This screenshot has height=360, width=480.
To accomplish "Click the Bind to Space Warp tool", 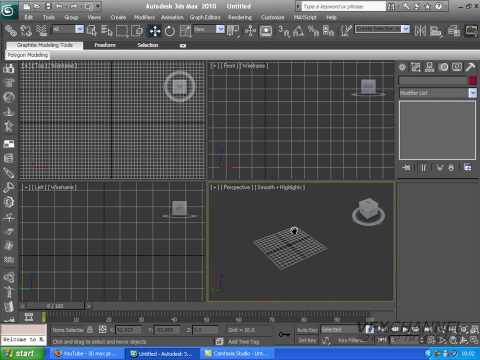I will click(x=41, y=31).
